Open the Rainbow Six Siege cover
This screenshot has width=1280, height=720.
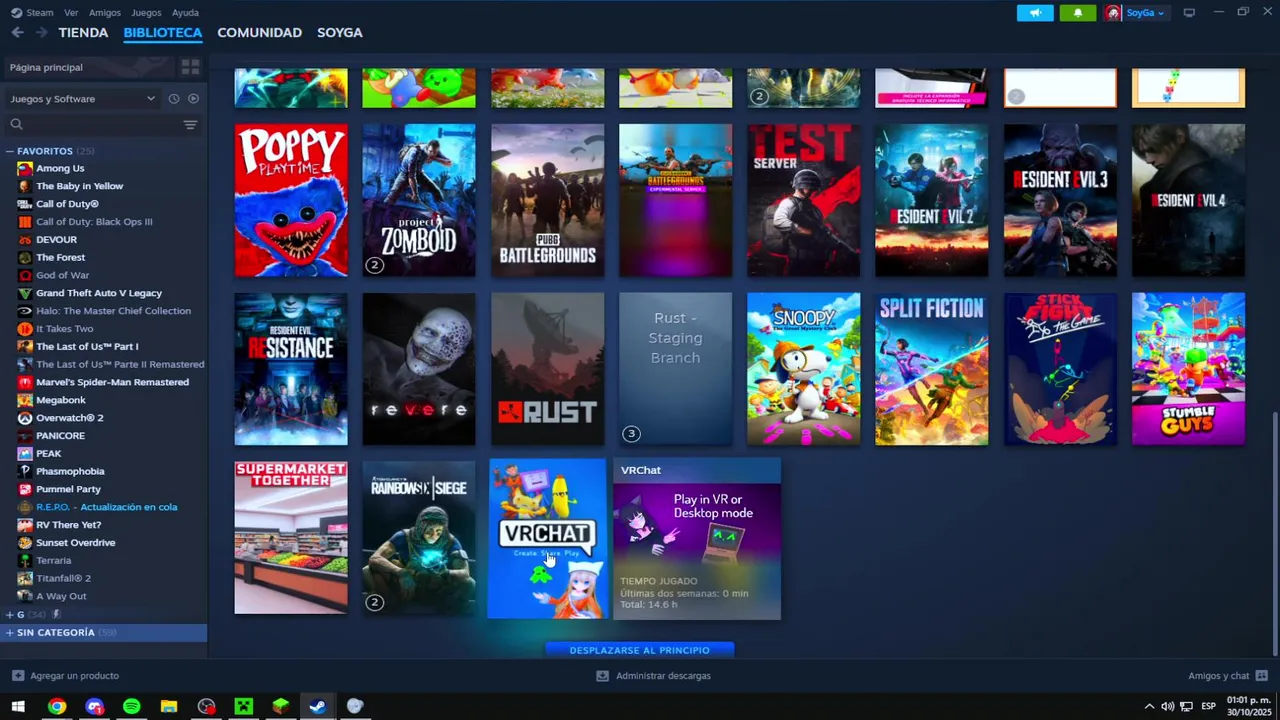coord(419,538)
